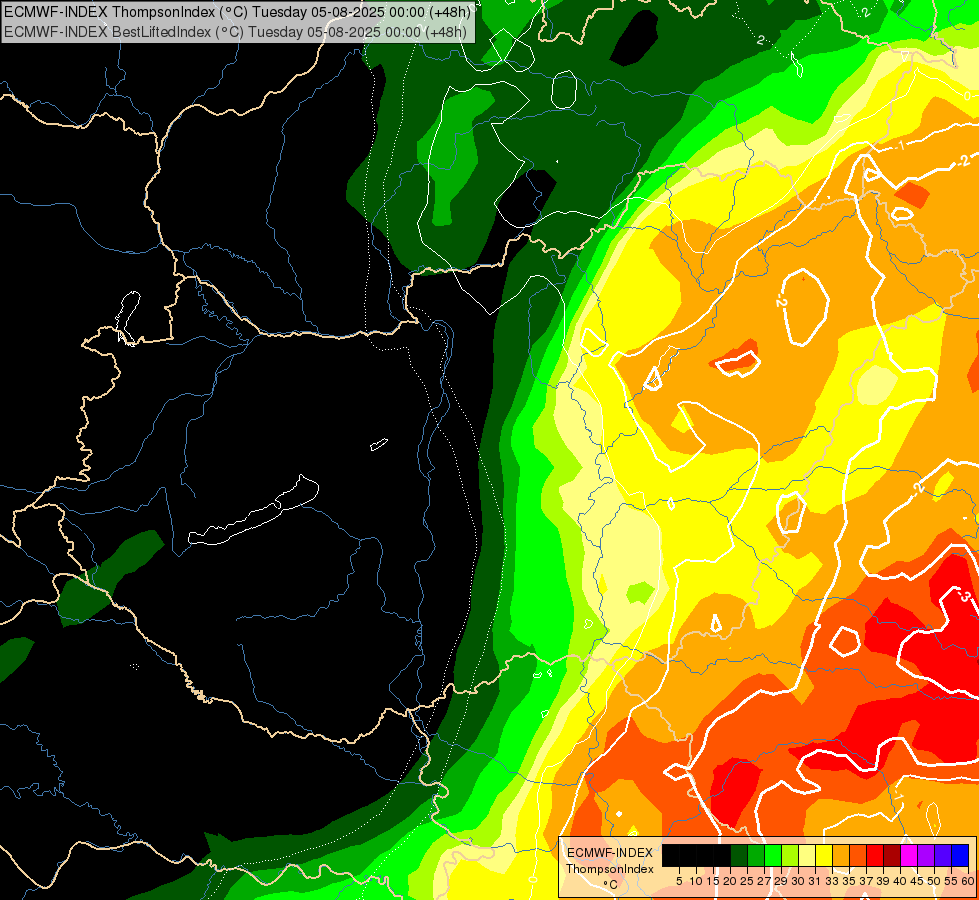This screenshot has width=979, height=900.
Task: Click the legend tick value 10
Action: [696, 881]
